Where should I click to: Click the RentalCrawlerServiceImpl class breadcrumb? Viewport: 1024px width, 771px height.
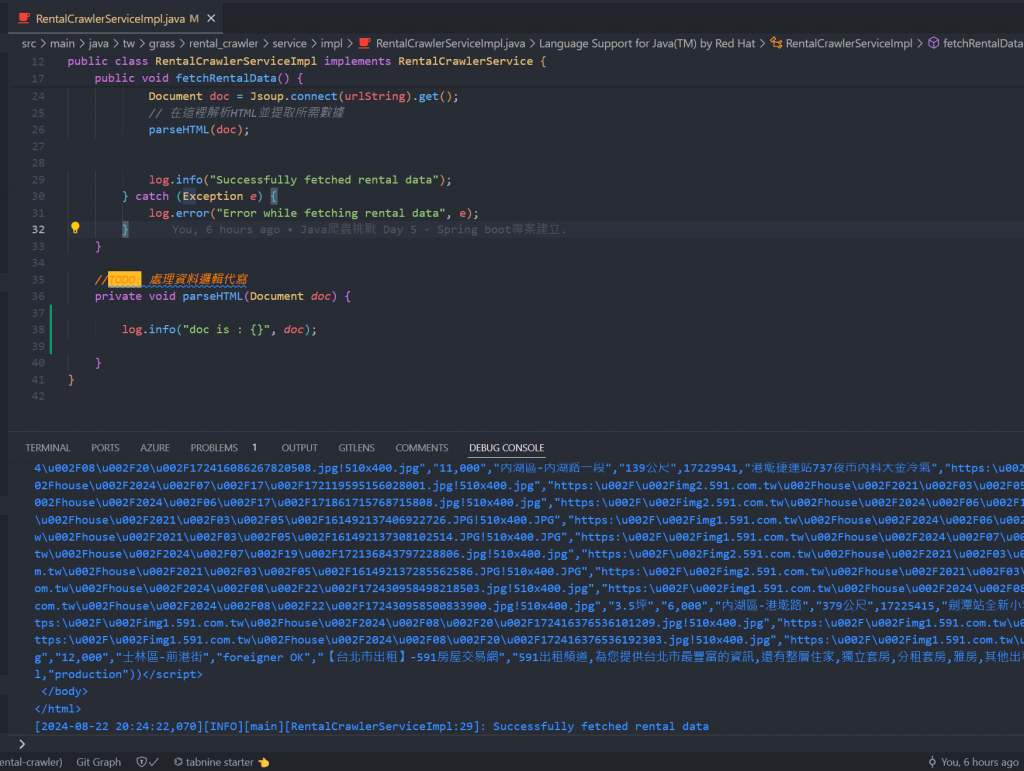click(849, 43)
